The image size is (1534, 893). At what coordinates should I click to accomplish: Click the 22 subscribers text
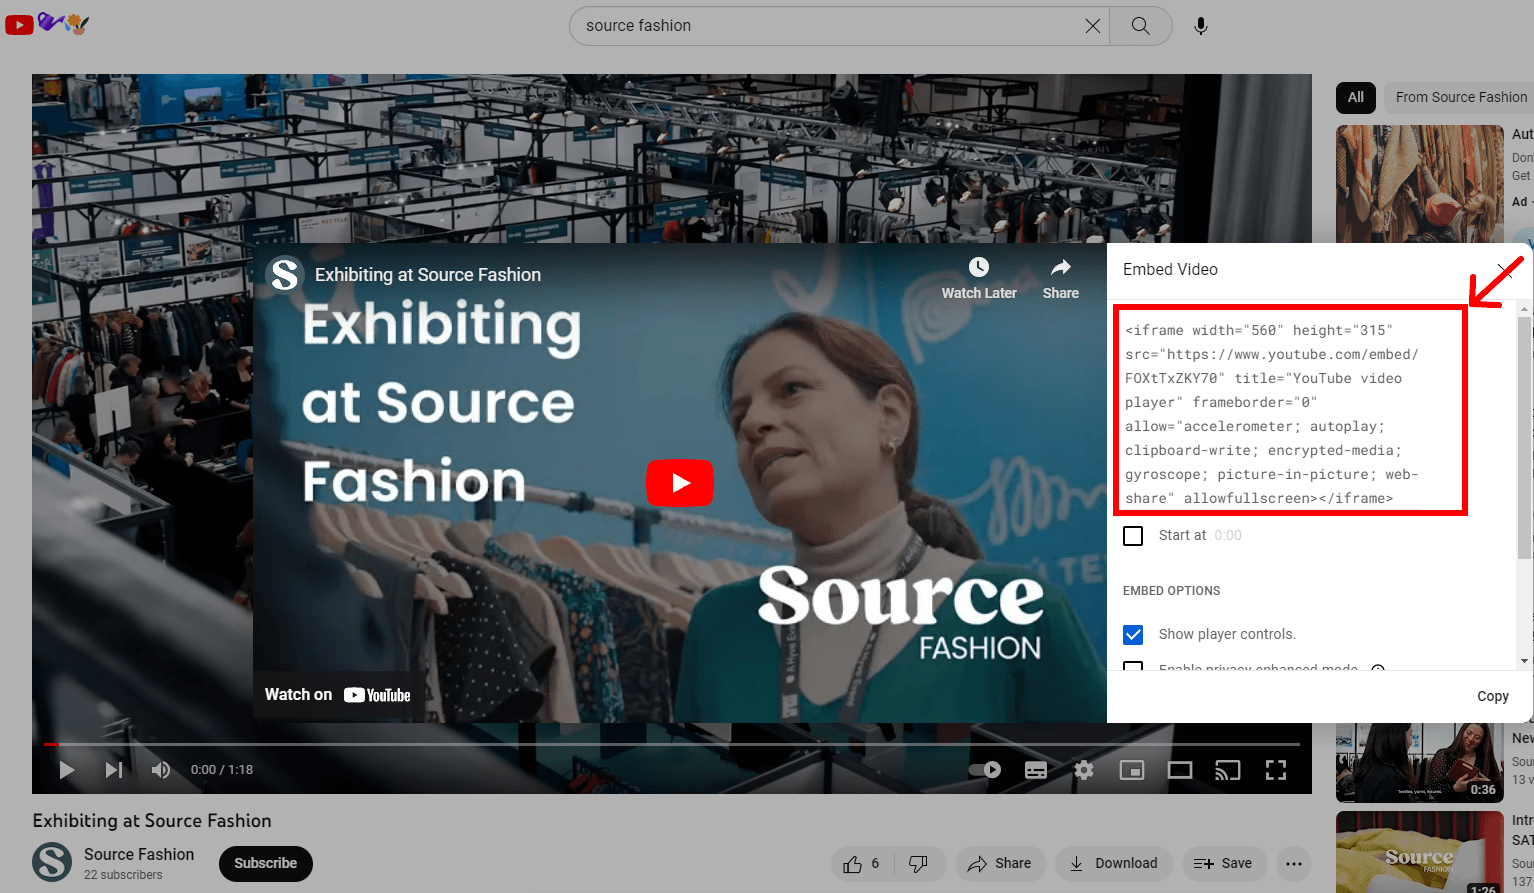tap(123, 875)
